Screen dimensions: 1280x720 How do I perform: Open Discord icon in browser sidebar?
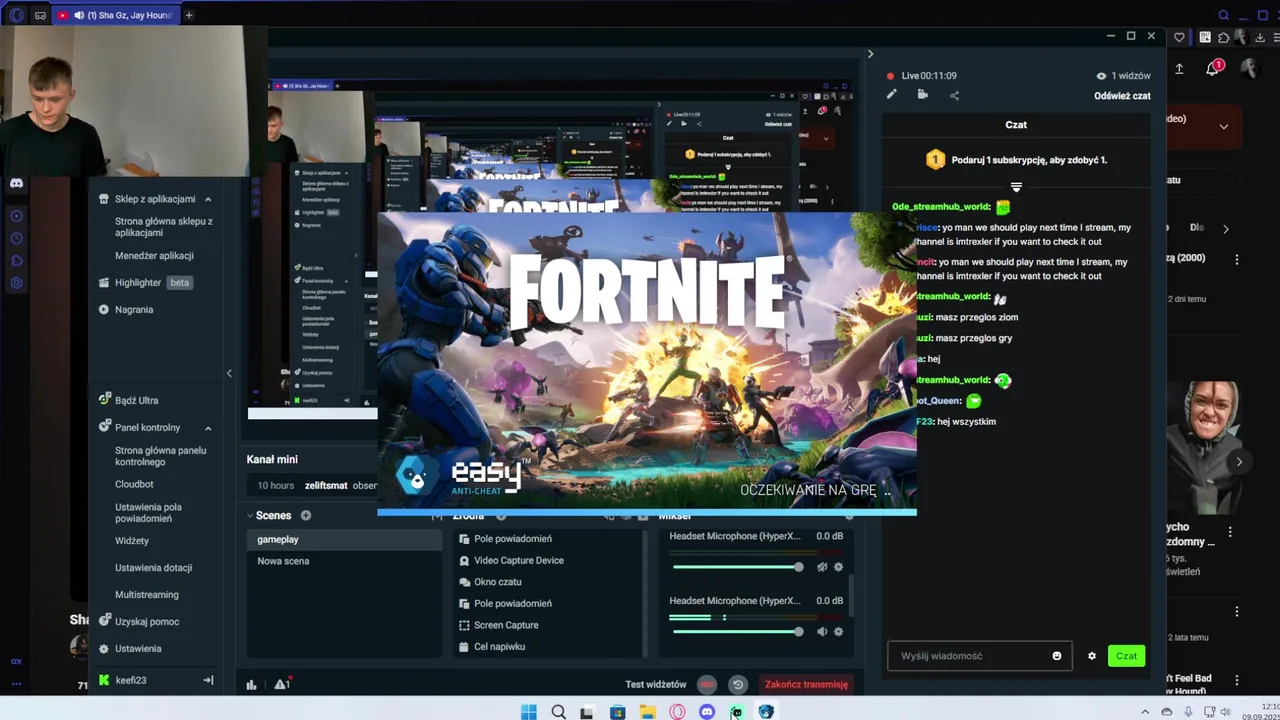[x=16, y=183]
